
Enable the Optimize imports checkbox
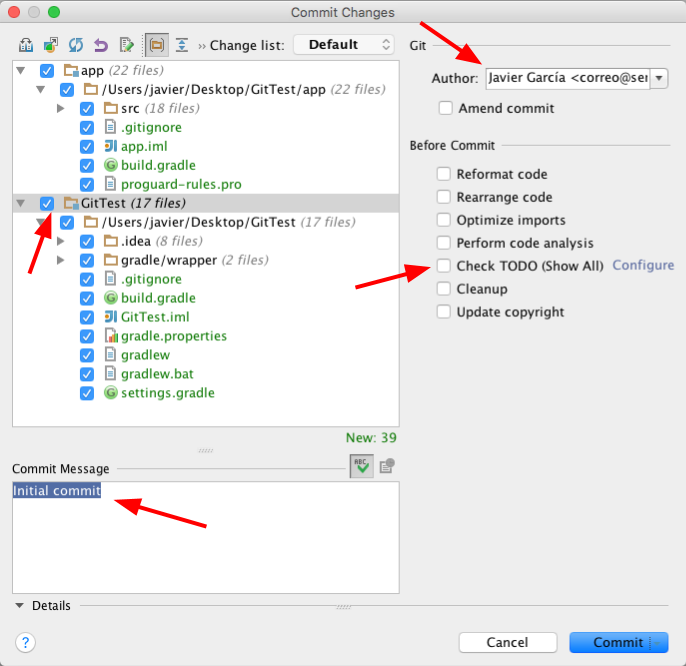444,220
